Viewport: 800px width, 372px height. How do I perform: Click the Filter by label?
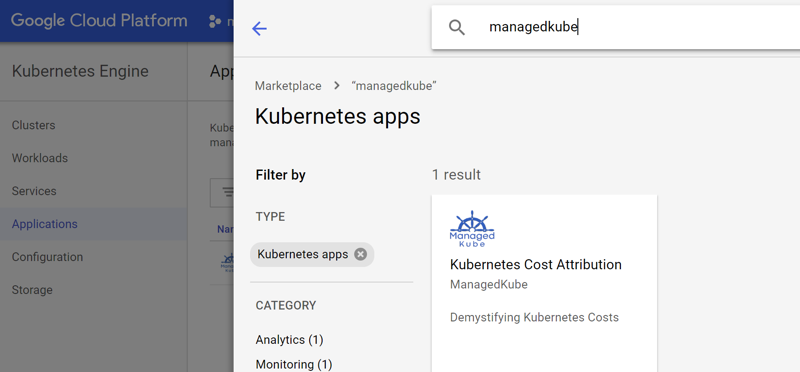pyautogui.click(x=281, y=175)
